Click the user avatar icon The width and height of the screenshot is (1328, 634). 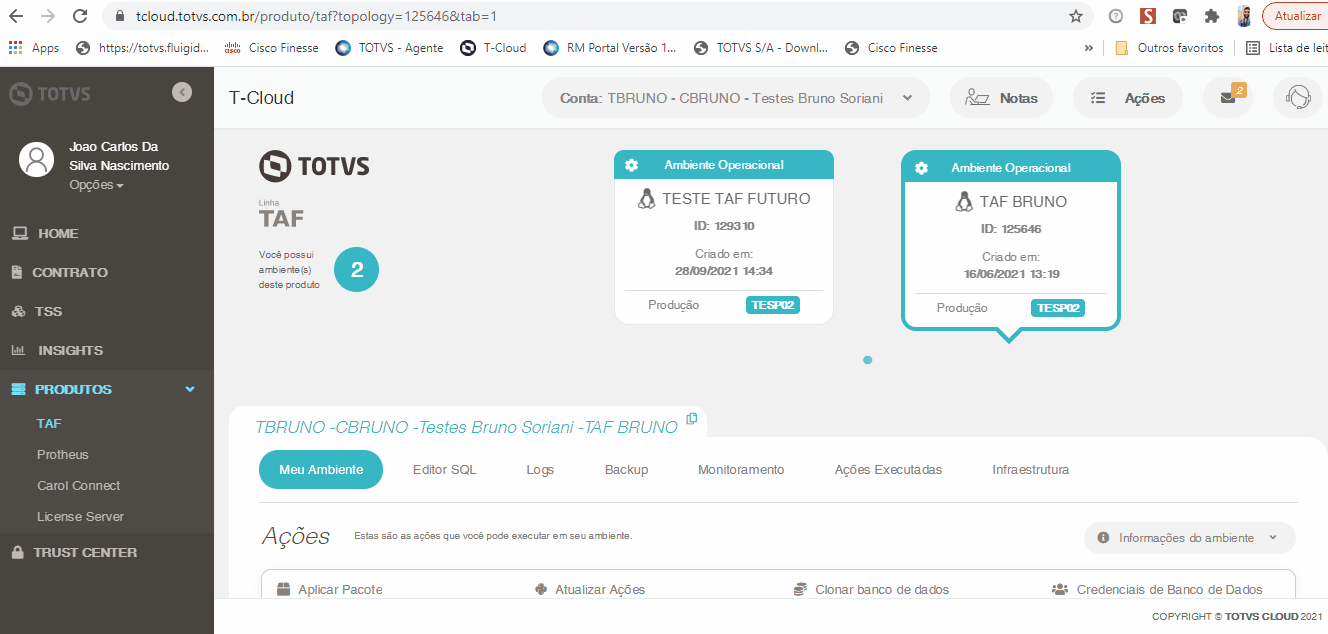(37, 160)
